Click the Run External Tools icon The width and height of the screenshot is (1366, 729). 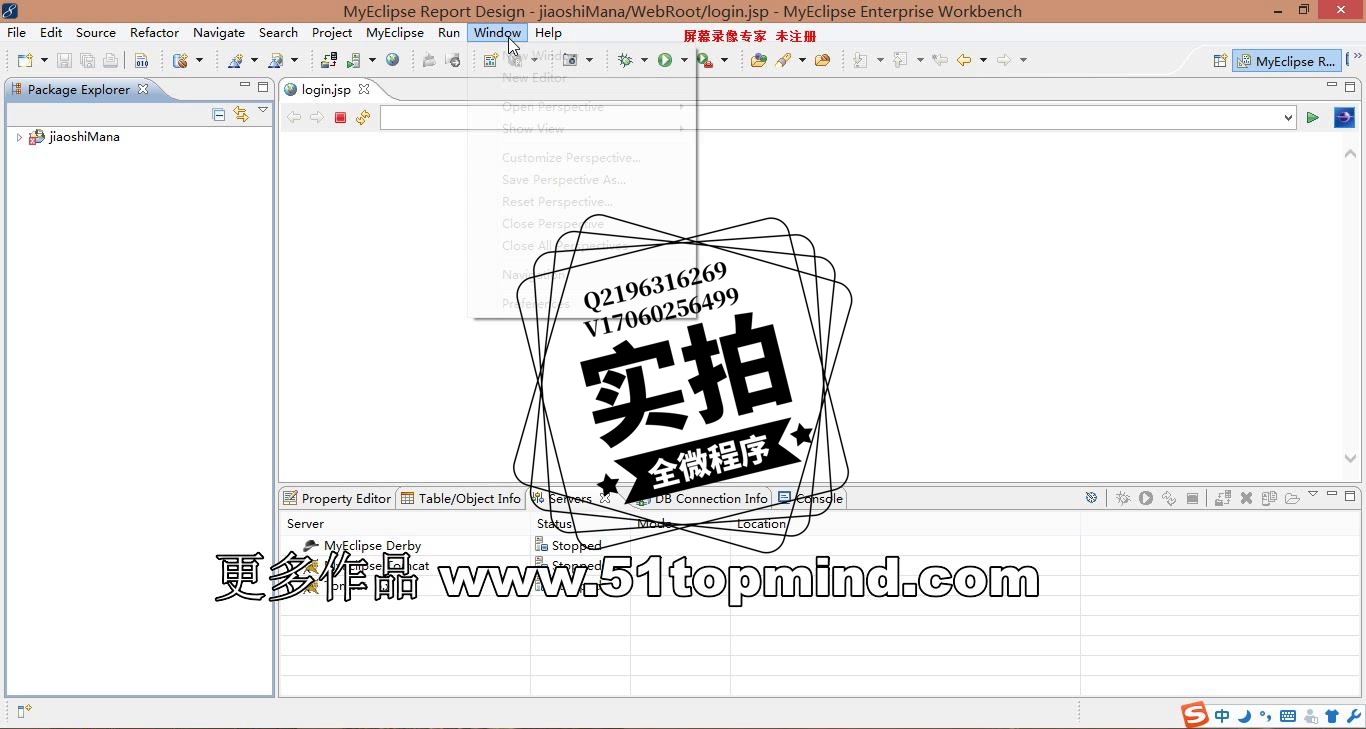[704, 60]
